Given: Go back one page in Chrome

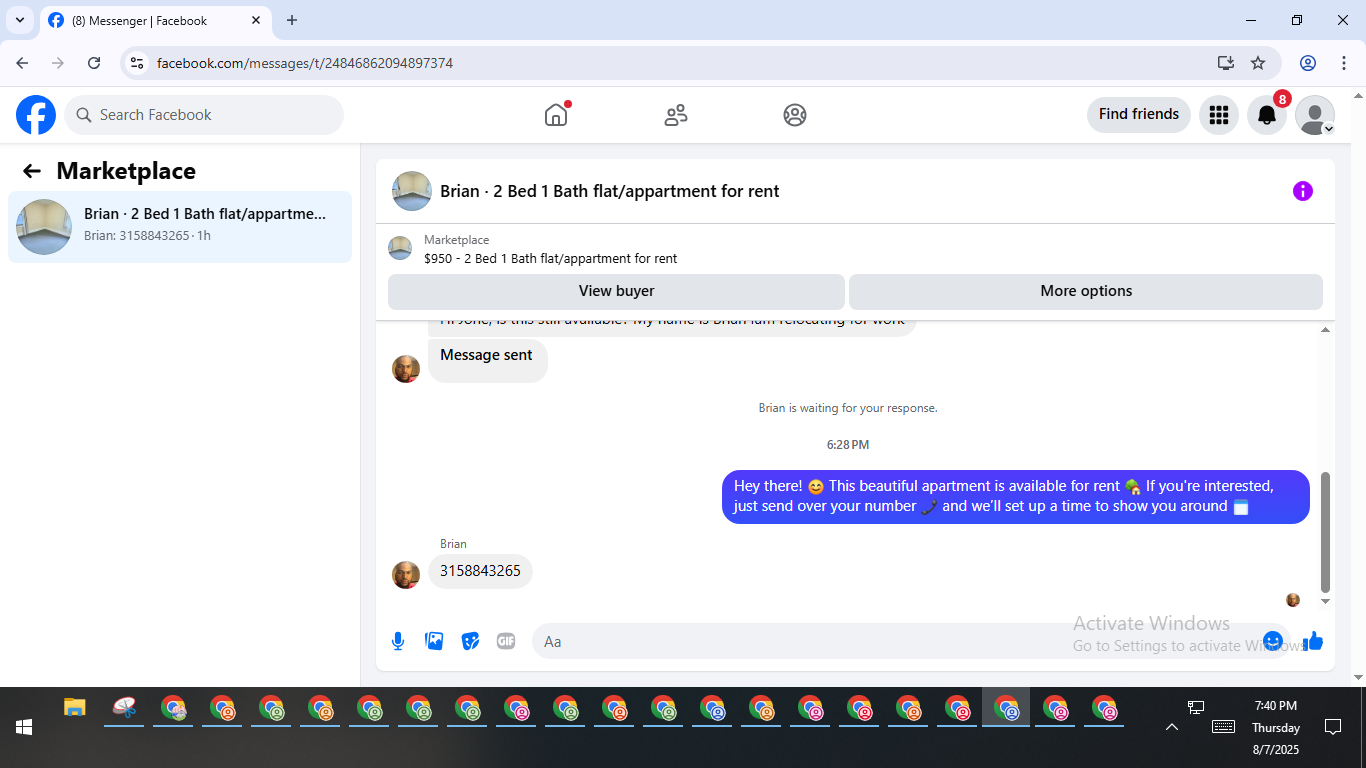Looking at the screenshot, I should coord(22,63).
